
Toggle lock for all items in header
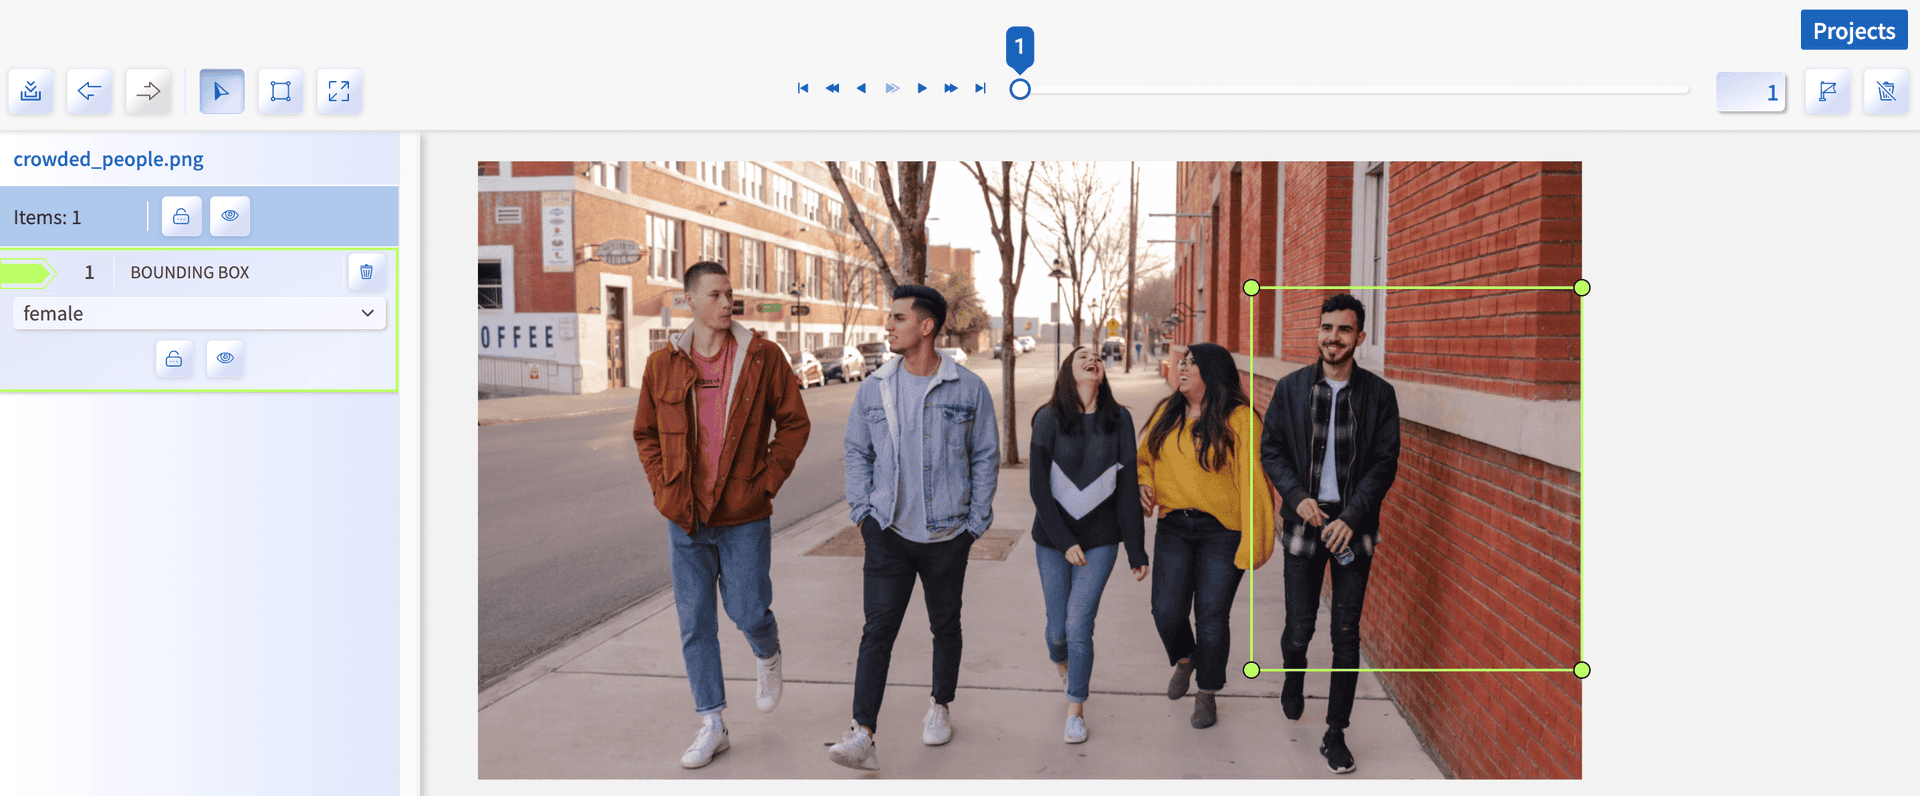pyautogui.click(x=181, y=216)
